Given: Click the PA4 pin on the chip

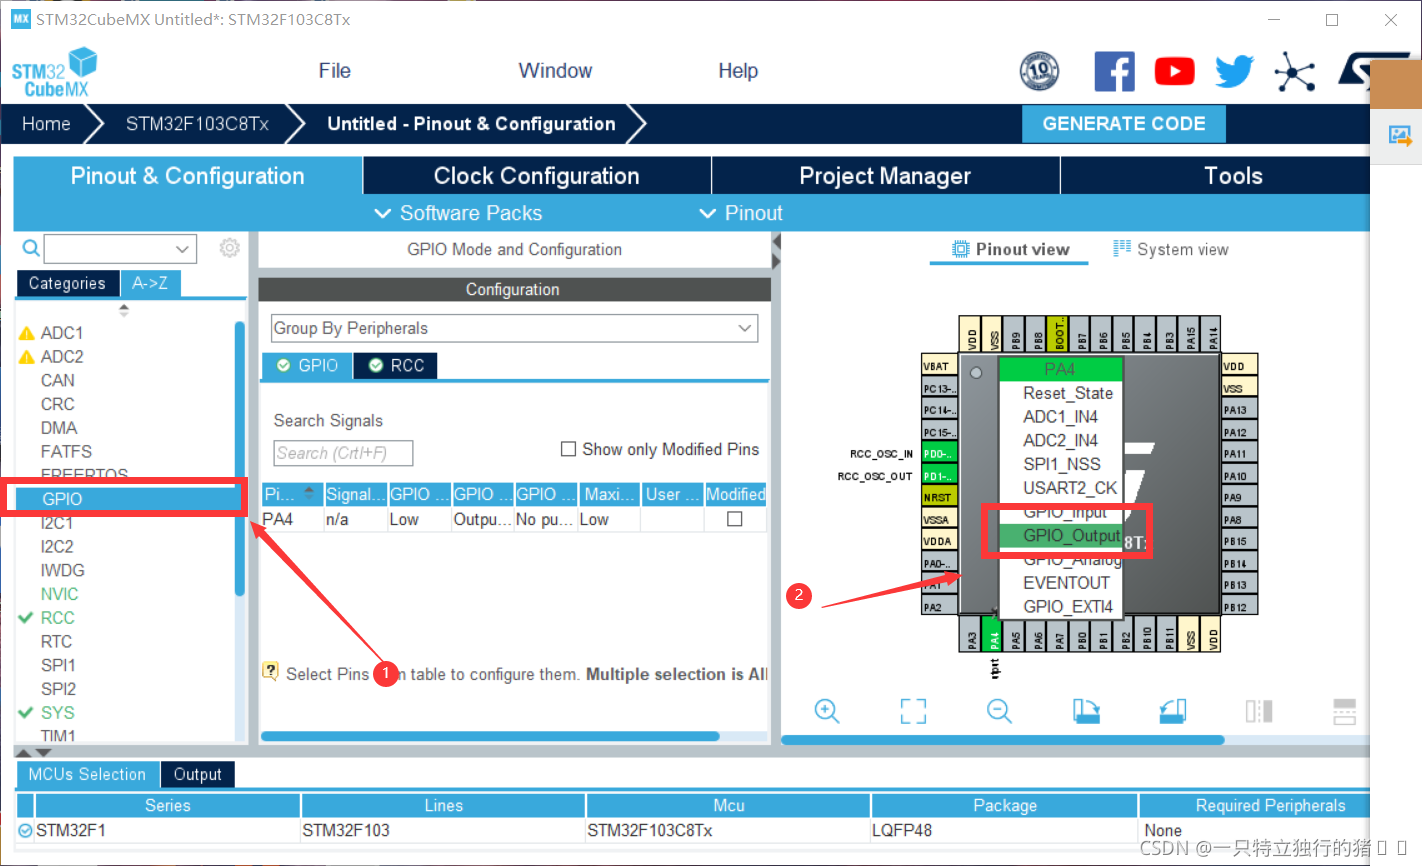Looking at the screenshot, I should pyautogui.click(x=993, y=635).
